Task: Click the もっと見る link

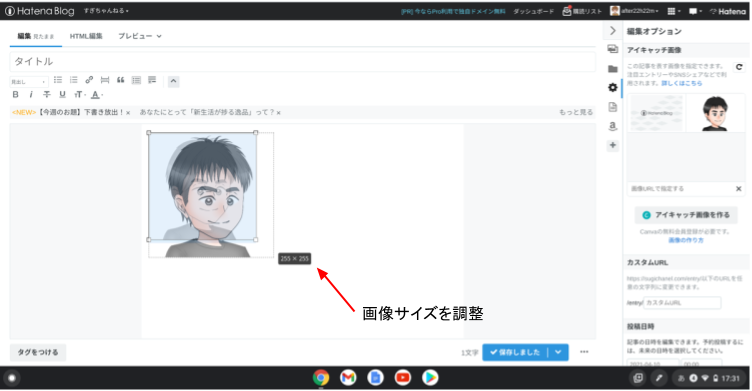Action: [x=576, y=112]
